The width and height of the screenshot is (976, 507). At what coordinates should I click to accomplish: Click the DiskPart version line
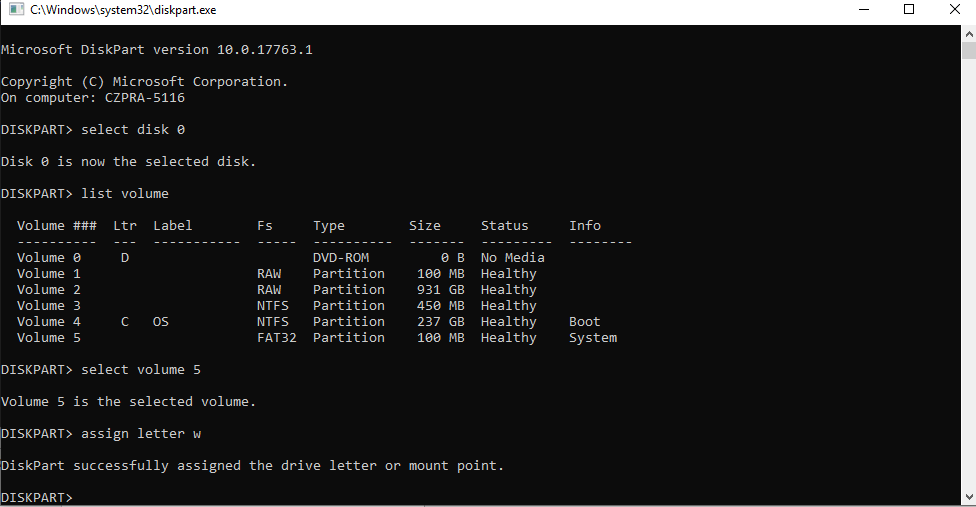point(157,50)
